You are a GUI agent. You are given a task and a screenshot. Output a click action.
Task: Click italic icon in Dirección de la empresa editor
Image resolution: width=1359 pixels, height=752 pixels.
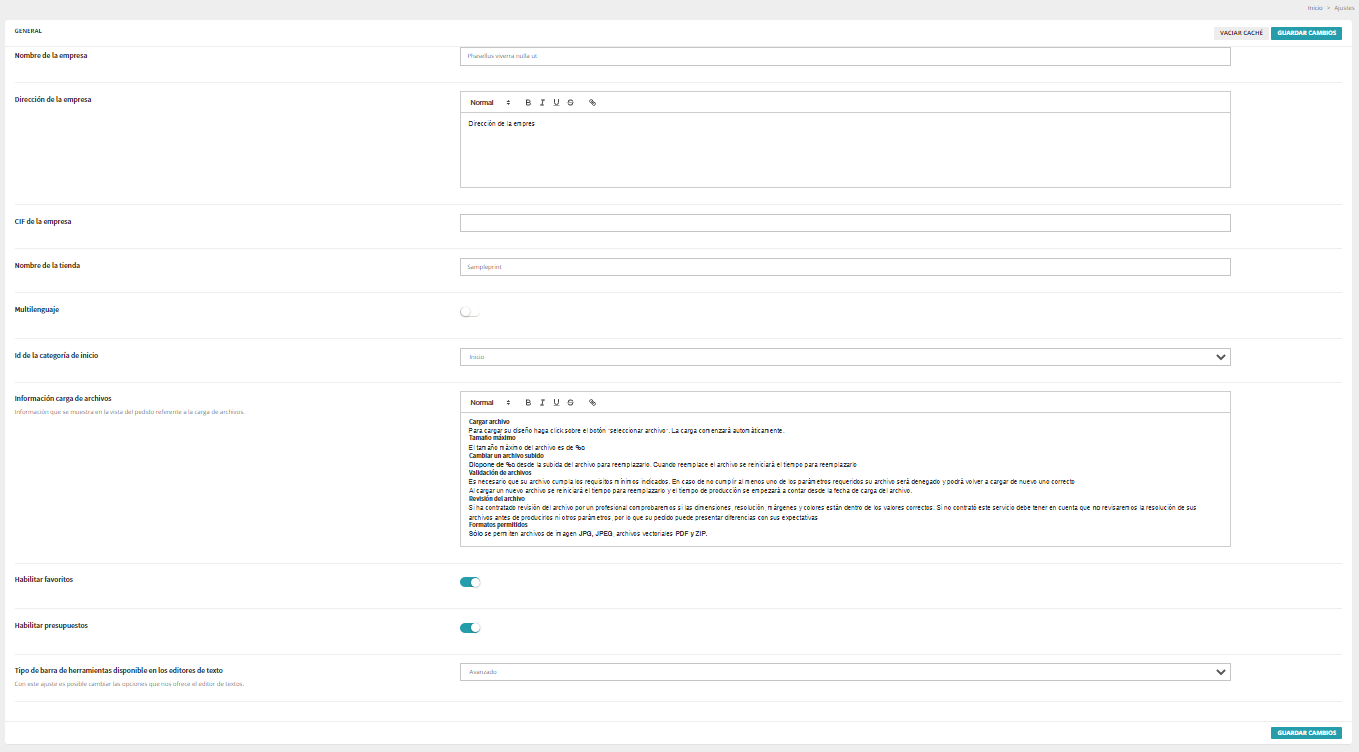coord(542,103)
